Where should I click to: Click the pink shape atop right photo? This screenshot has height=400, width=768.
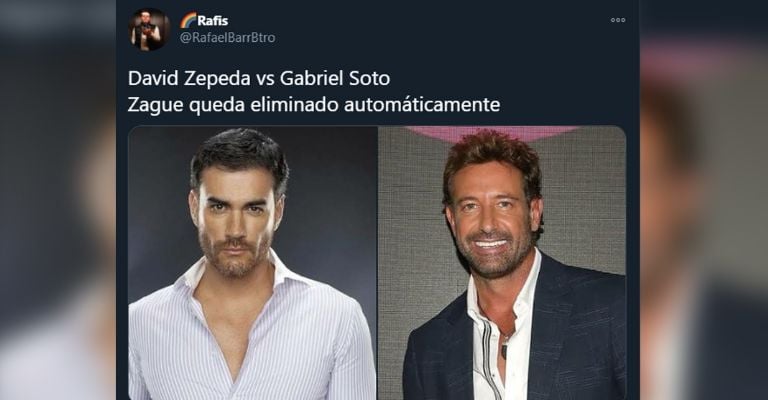491,132
